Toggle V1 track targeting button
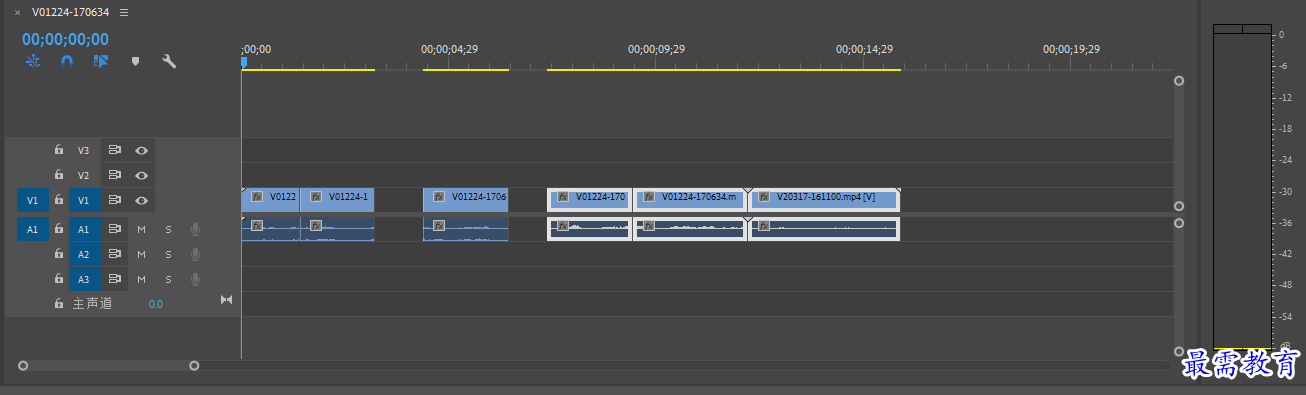The height and width of the screenshot is (395, 1306). pyautogui.click(x=84, y=200)
